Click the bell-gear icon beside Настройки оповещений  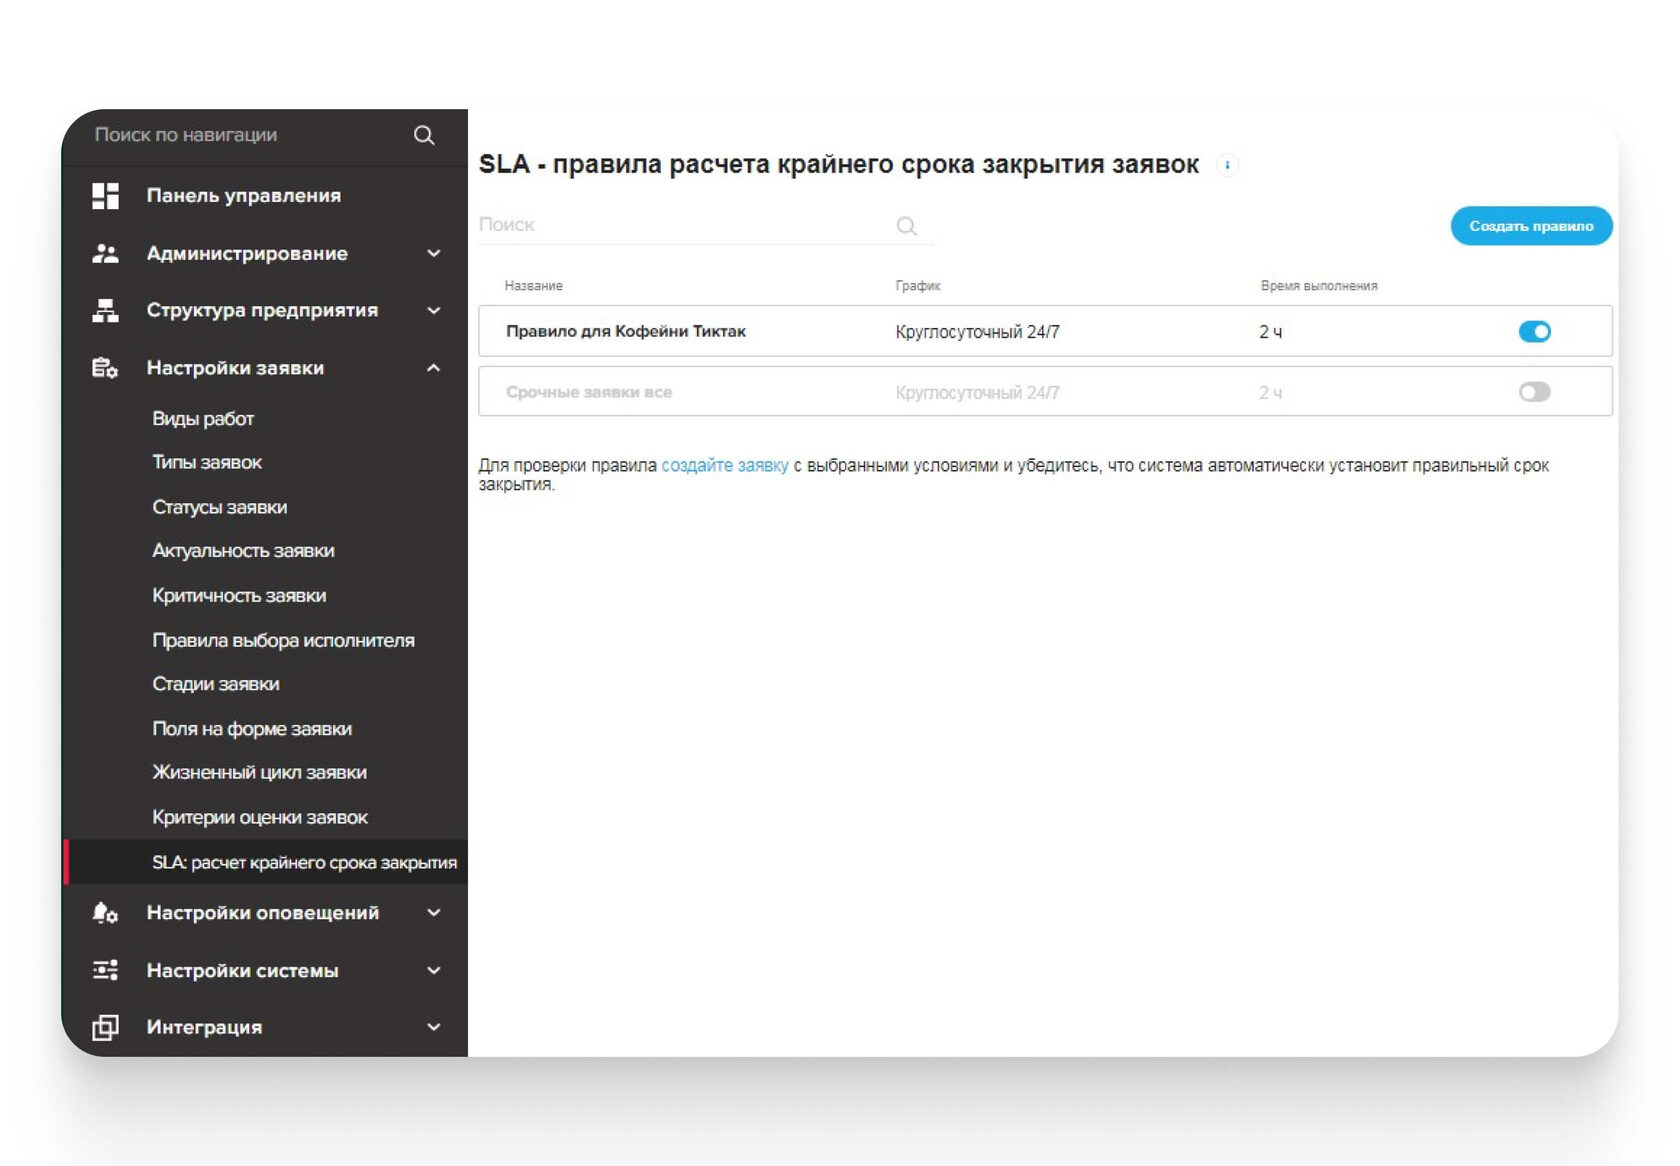click(105, 912)
